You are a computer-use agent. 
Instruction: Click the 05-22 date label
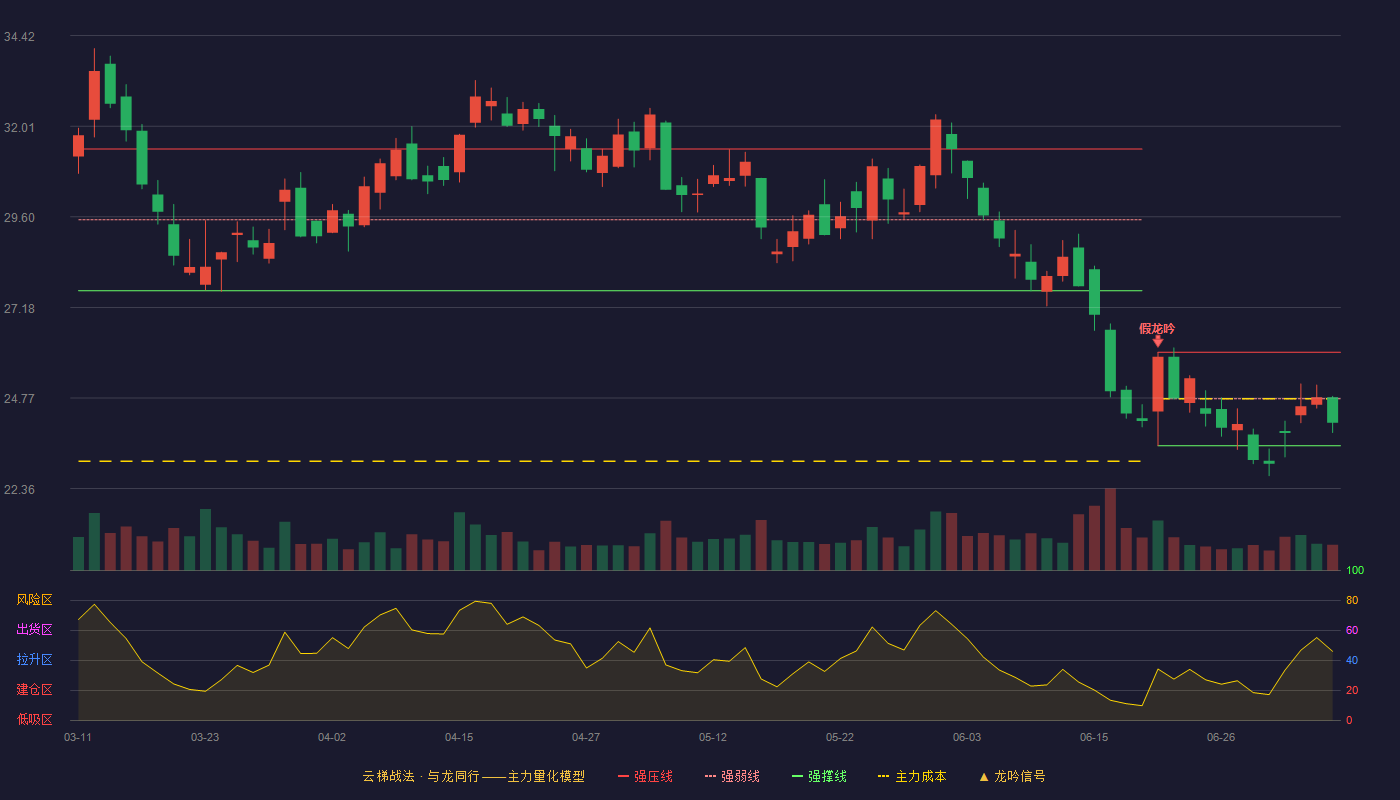click(840, 737)
